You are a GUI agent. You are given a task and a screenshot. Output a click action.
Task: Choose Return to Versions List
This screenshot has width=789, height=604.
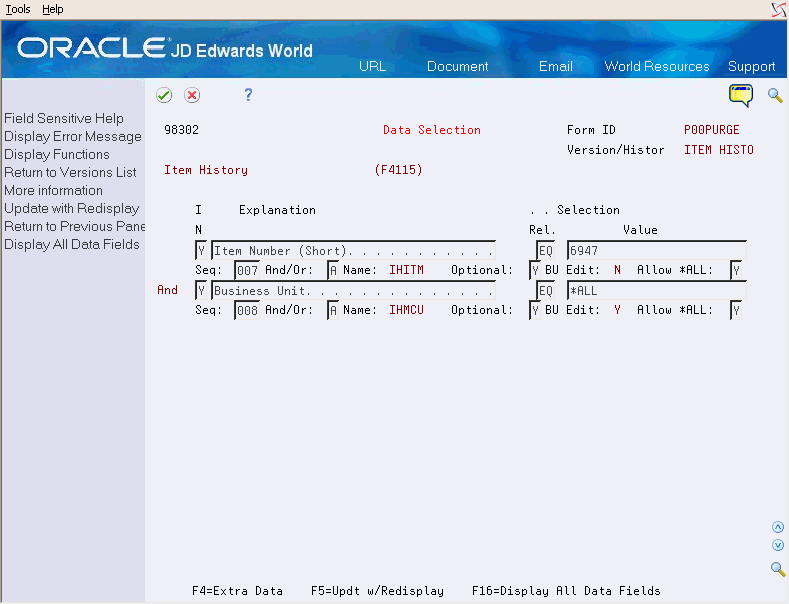coord(70,173)
